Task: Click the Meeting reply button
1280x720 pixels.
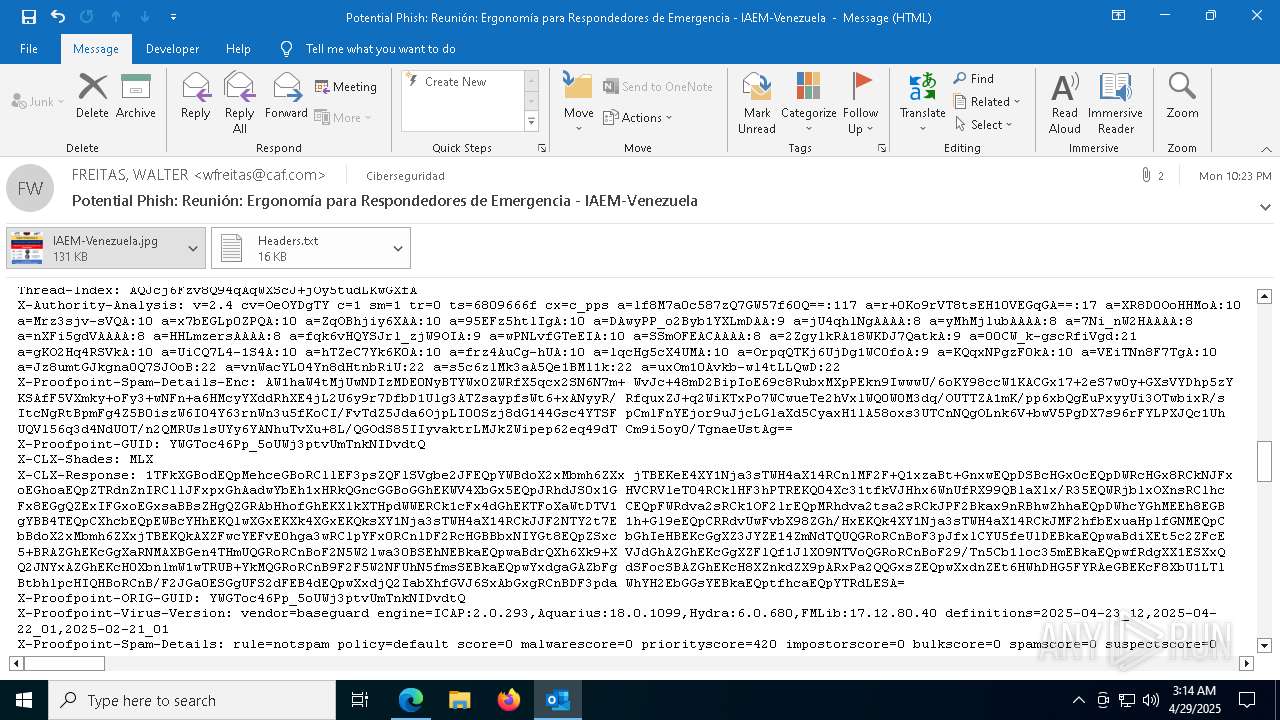Action: 346,87
